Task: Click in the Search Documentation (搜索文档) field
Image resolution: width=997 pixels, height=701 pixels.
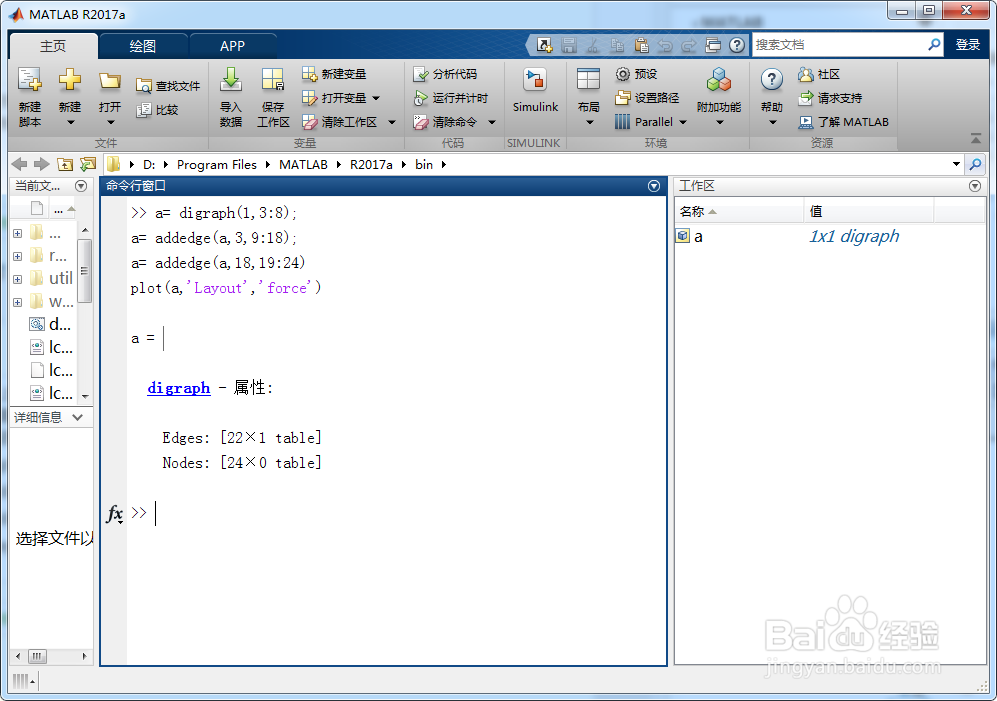Action: click(839, 45)
